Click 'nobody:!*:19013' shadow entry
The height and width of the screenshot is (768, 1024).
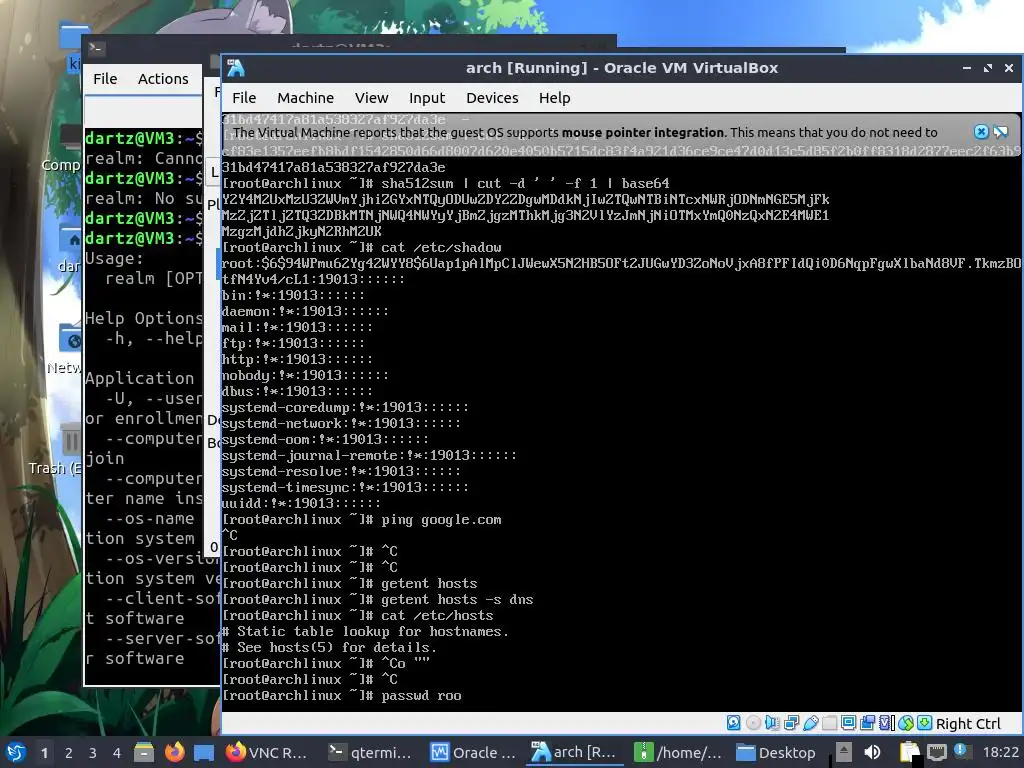(x=305, y=376)
